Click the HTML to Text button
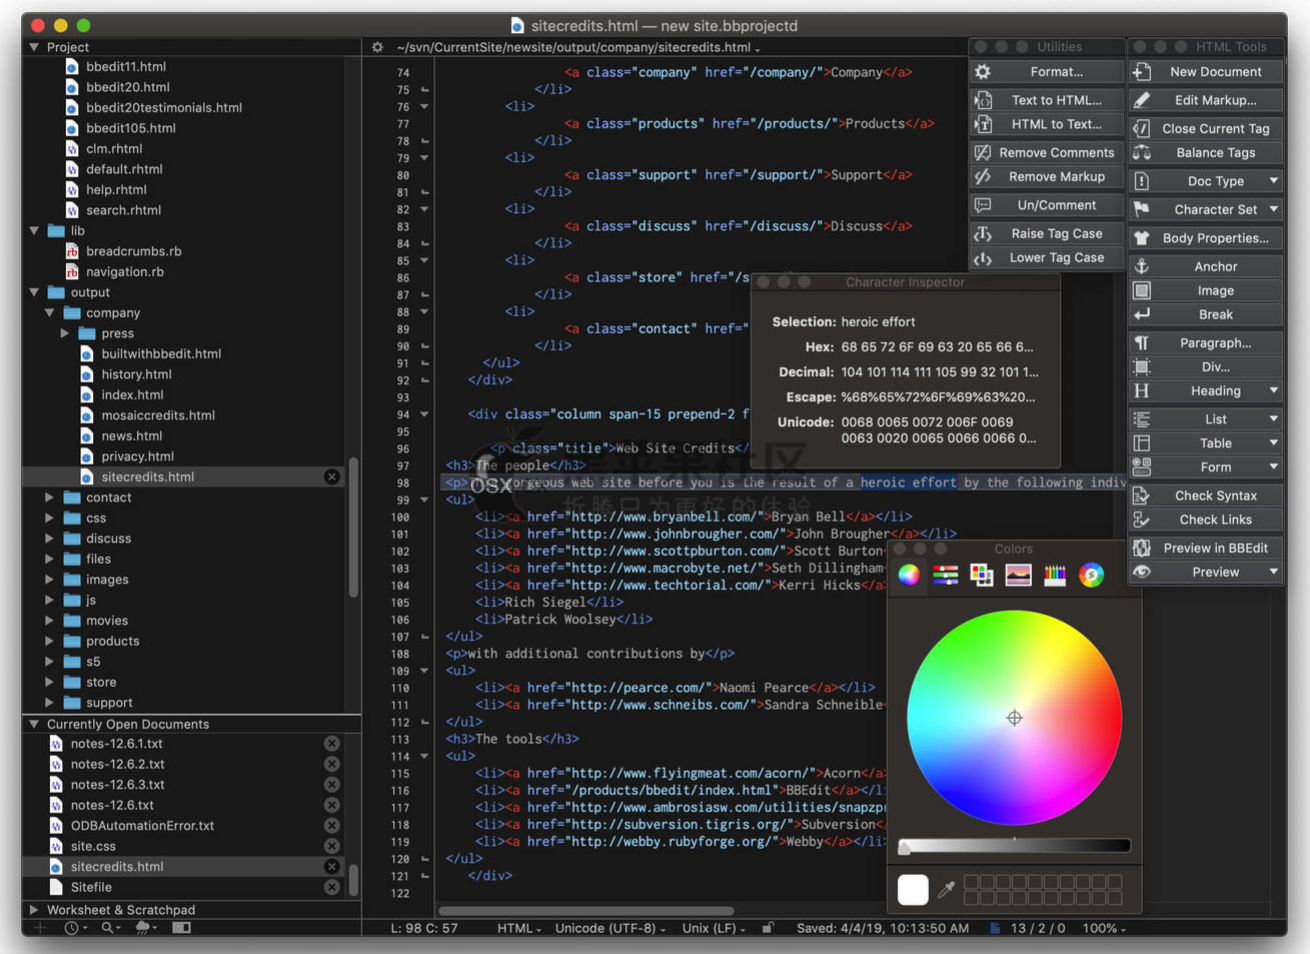 [1046, 124]
